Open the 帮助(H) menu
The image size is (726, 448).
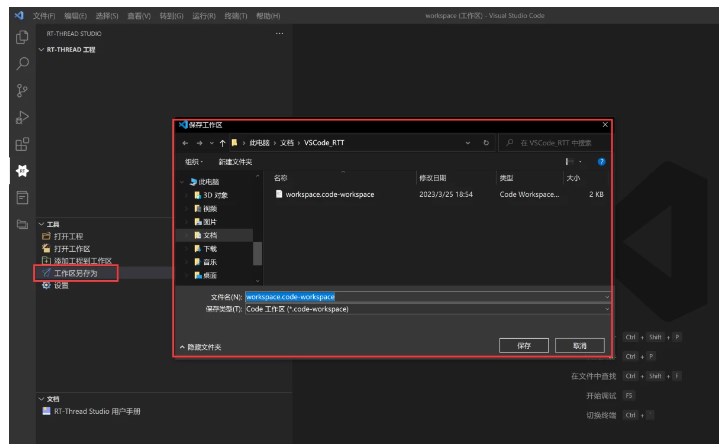268,16
